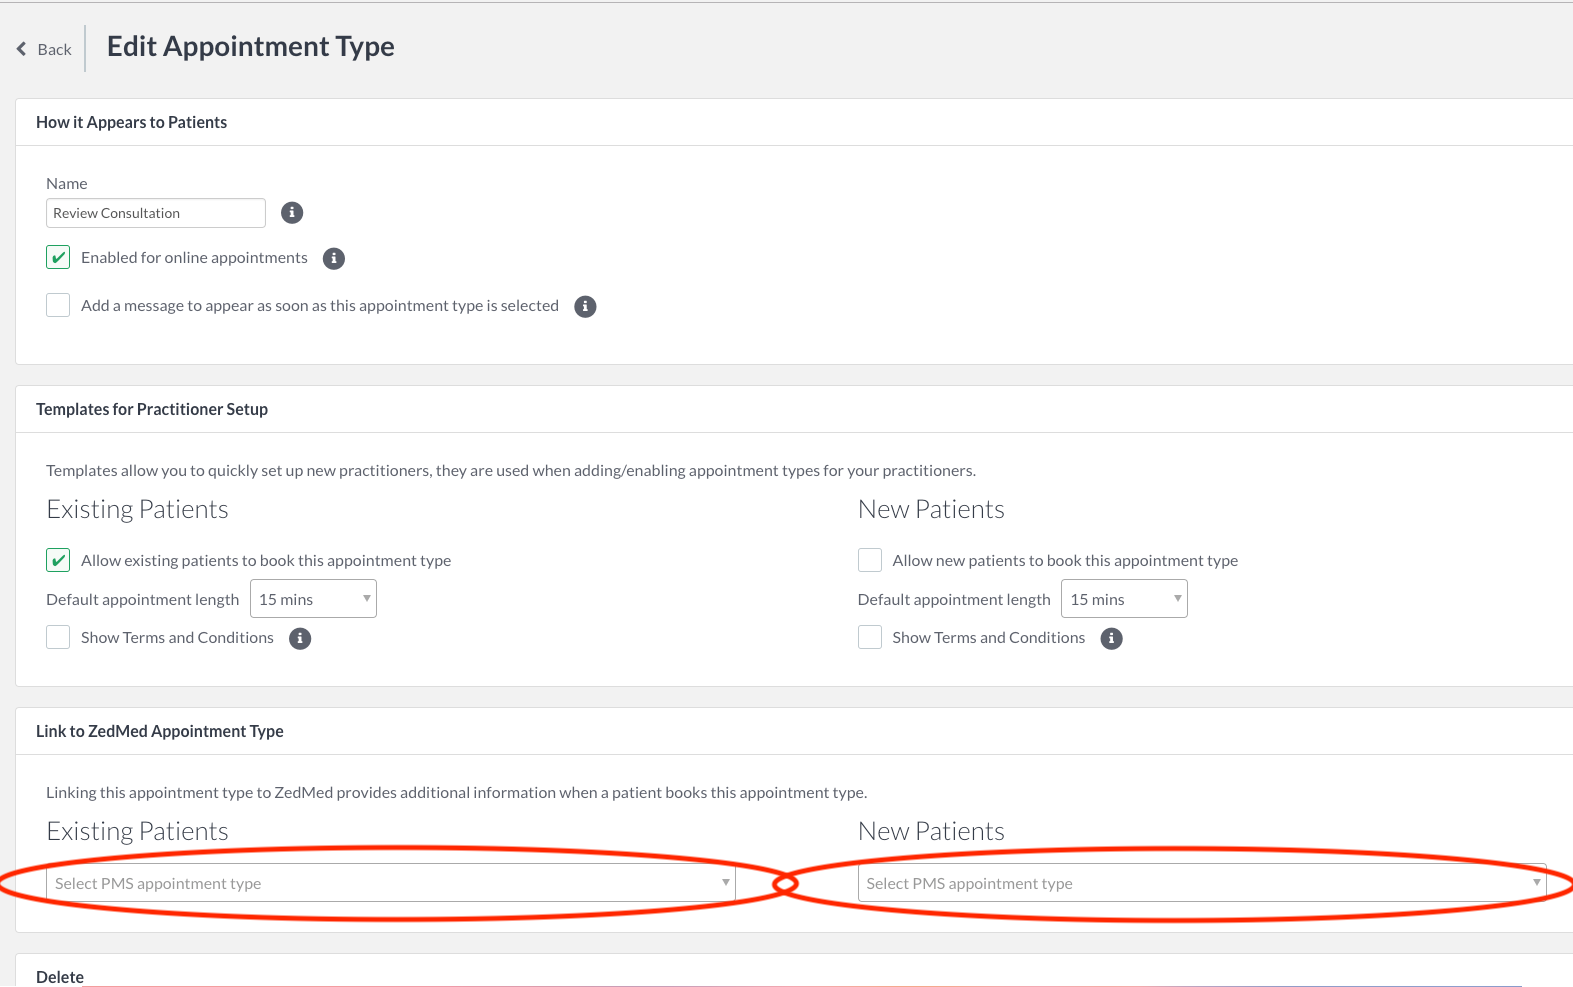Viewport: 1573px width, 987px height.
Task: Open info icon for online appointments
Action: (334, 259)
